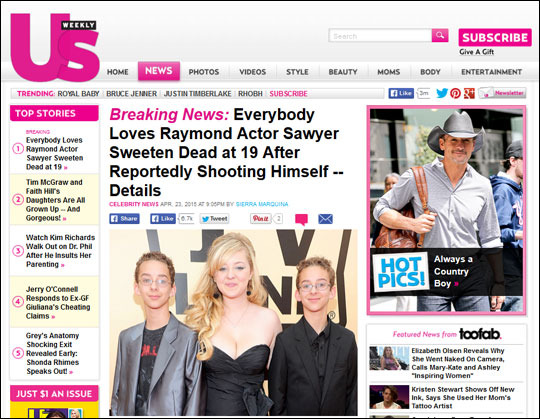Email the article using the envelope icon

tap(325, 219)
